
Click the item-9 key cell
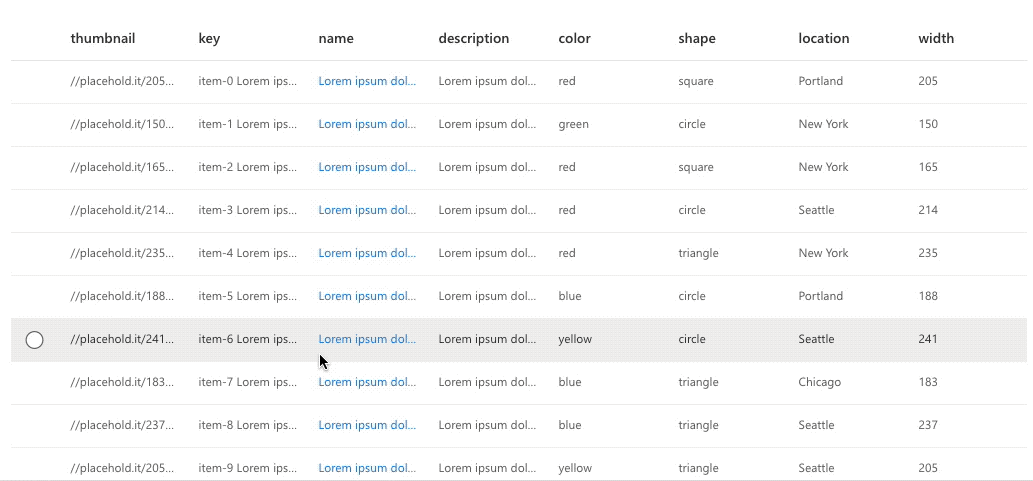(247, 468)
